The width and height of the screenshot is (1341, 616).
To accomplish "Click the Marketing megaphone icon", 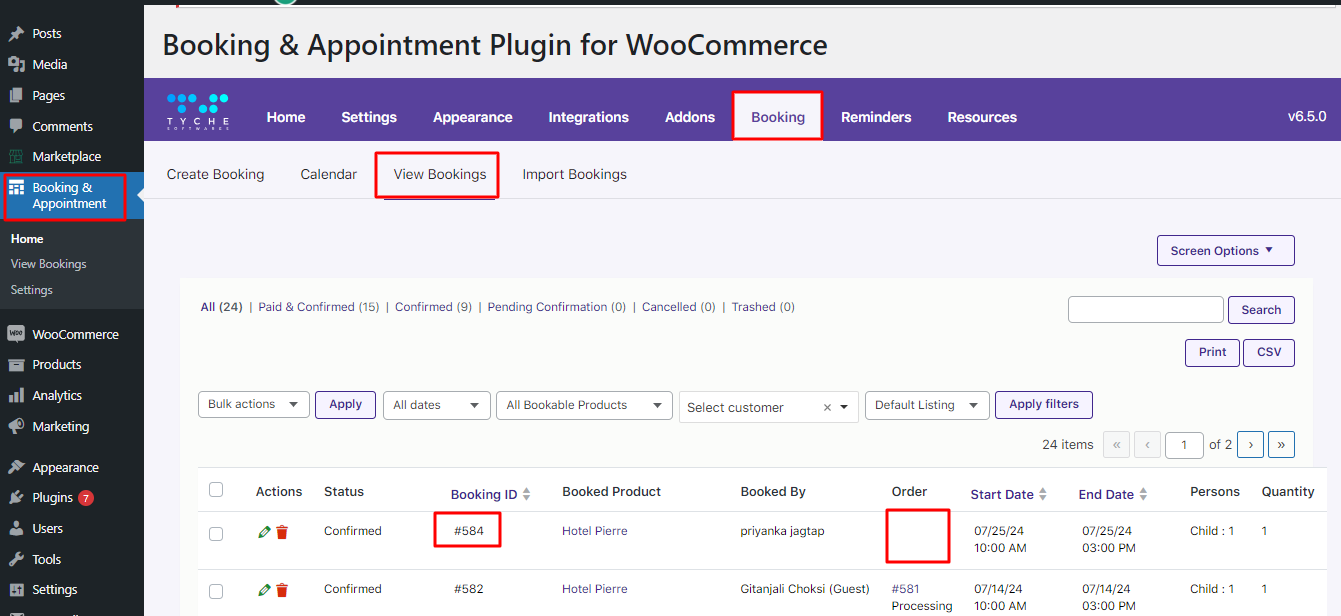I will 16,426.
